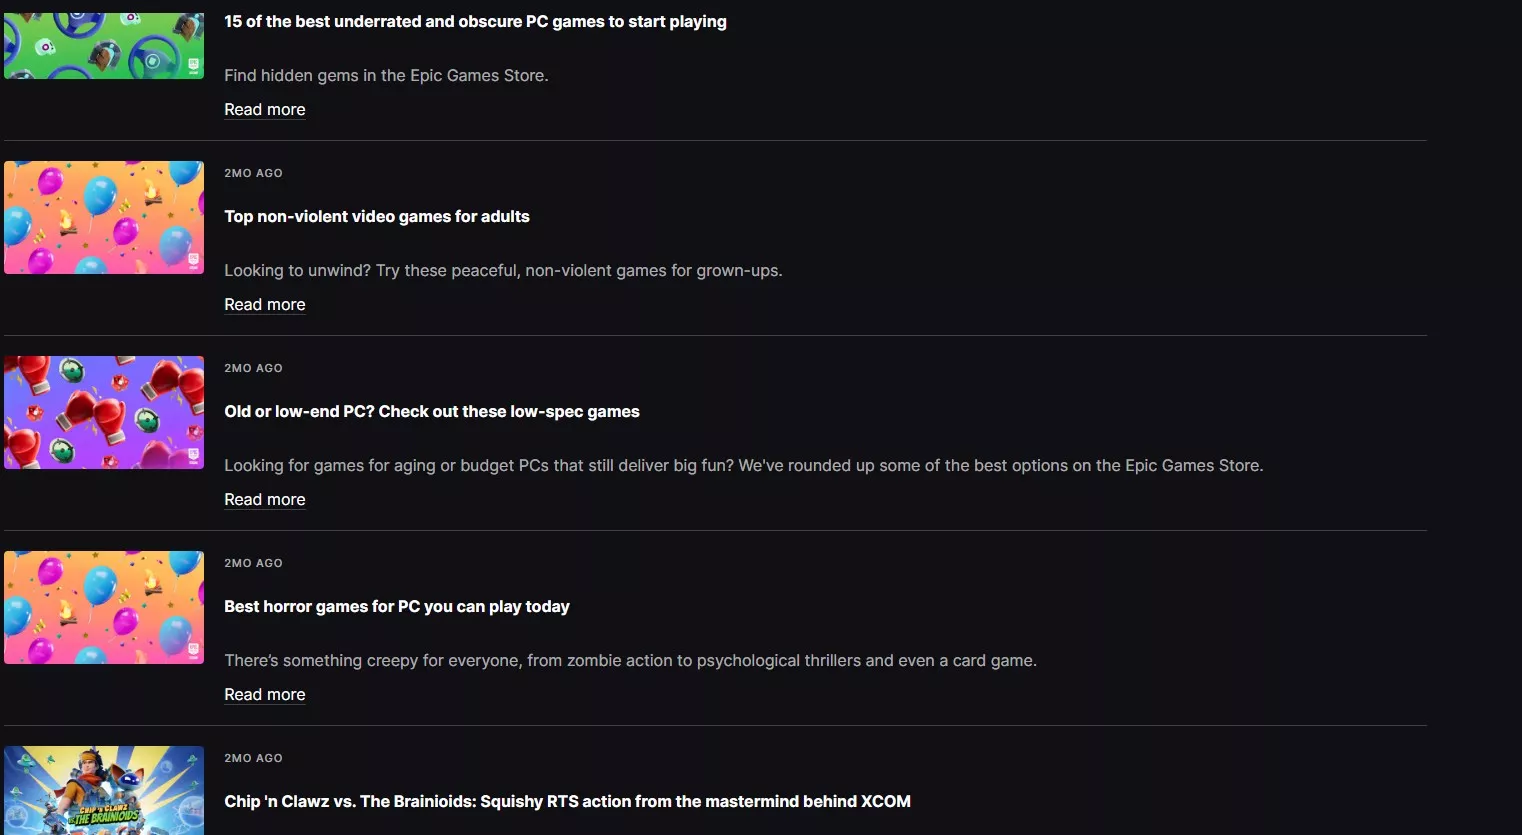The height and width of the screenshot is (835, 1522).
Task: Click the balloon thumbnail beside the horror games article
Action: [x=104, y=607]
